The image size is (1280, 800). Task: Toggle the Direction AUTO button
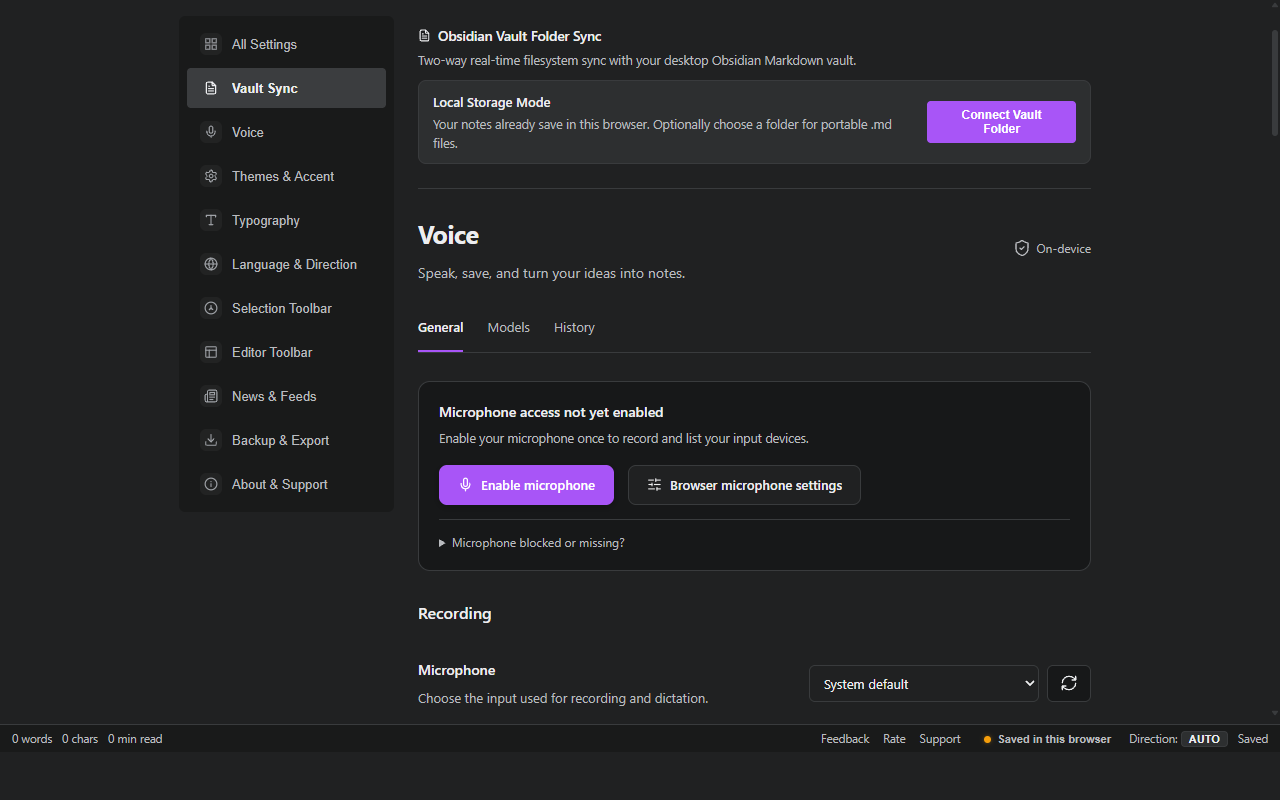(1204, 739)
